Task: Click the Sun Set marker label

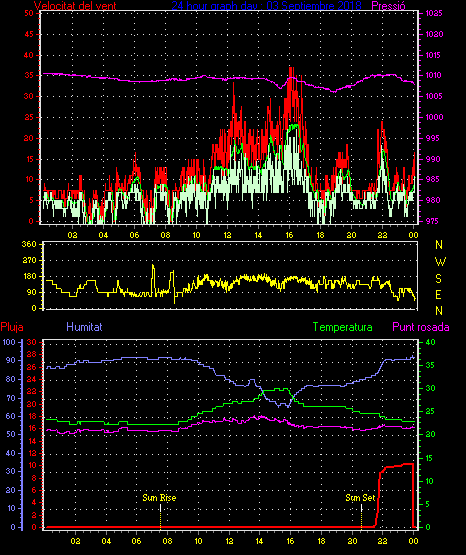Action: (360, 498)
